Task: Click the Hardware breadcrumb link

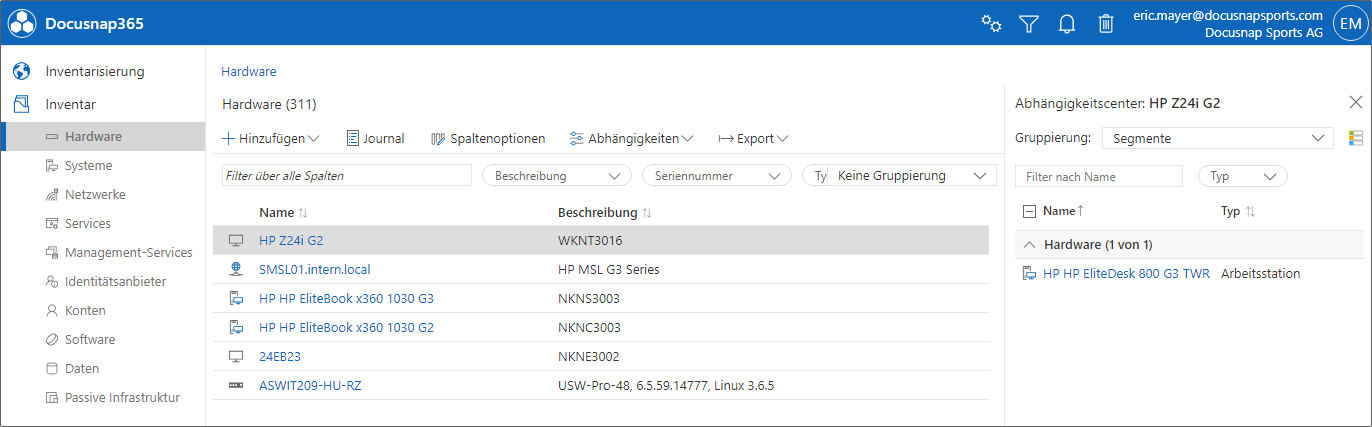Action: tap(249, 72)
